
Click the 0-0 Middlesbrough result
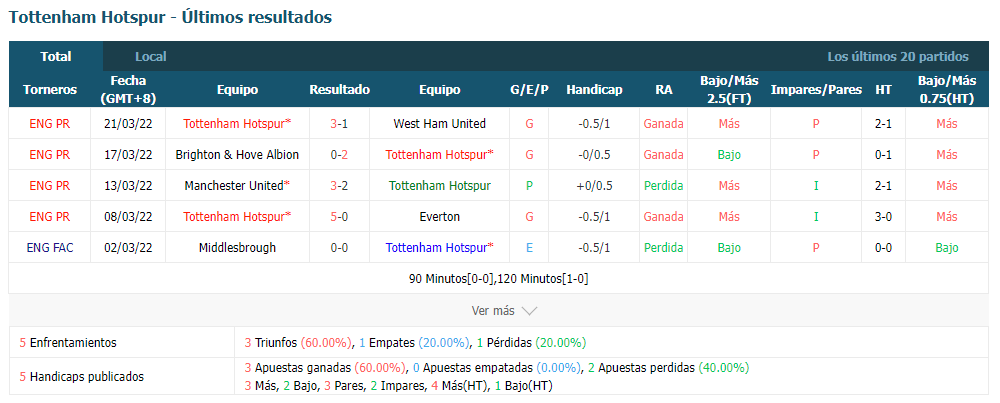[339, 247]
